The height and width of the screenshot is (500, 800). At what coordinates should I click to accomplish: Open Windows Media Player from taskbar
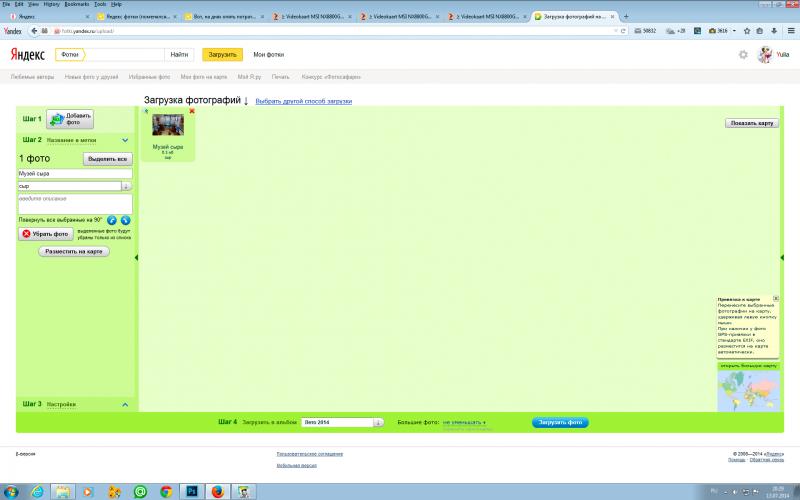[x=88, y=492]
